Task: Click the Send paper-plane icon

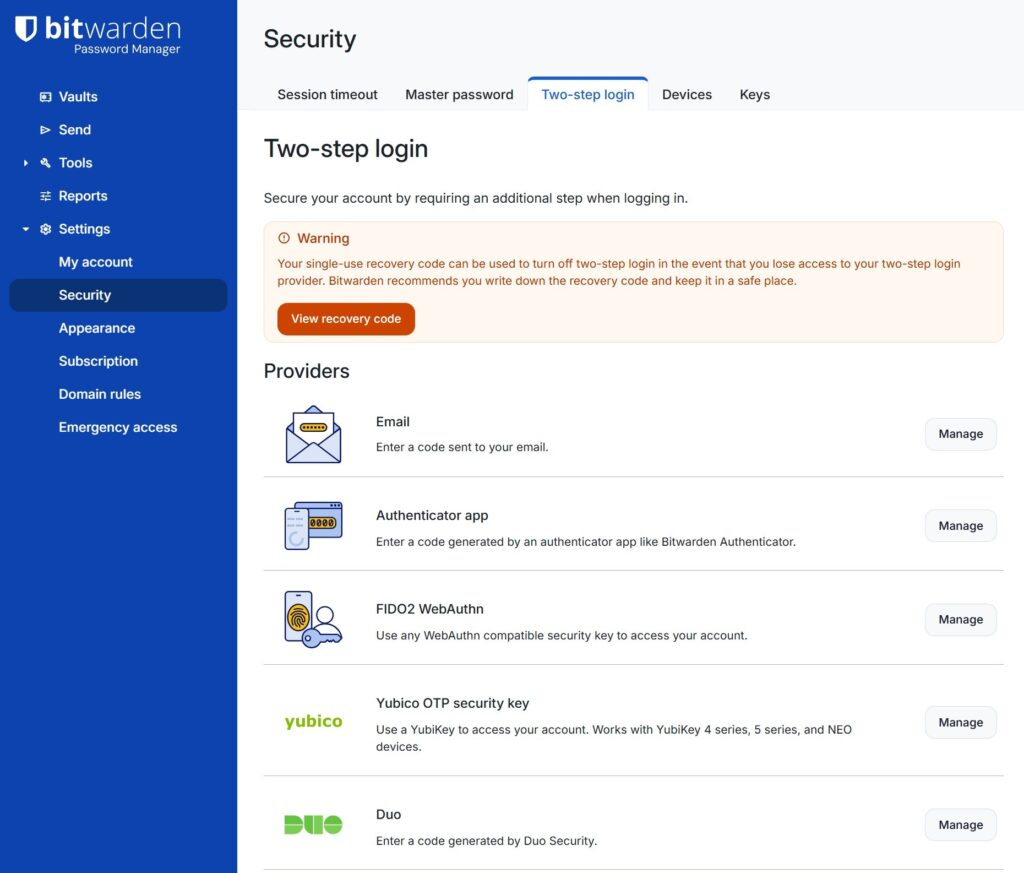Action: pyautogui.click(x=45, y=130)
